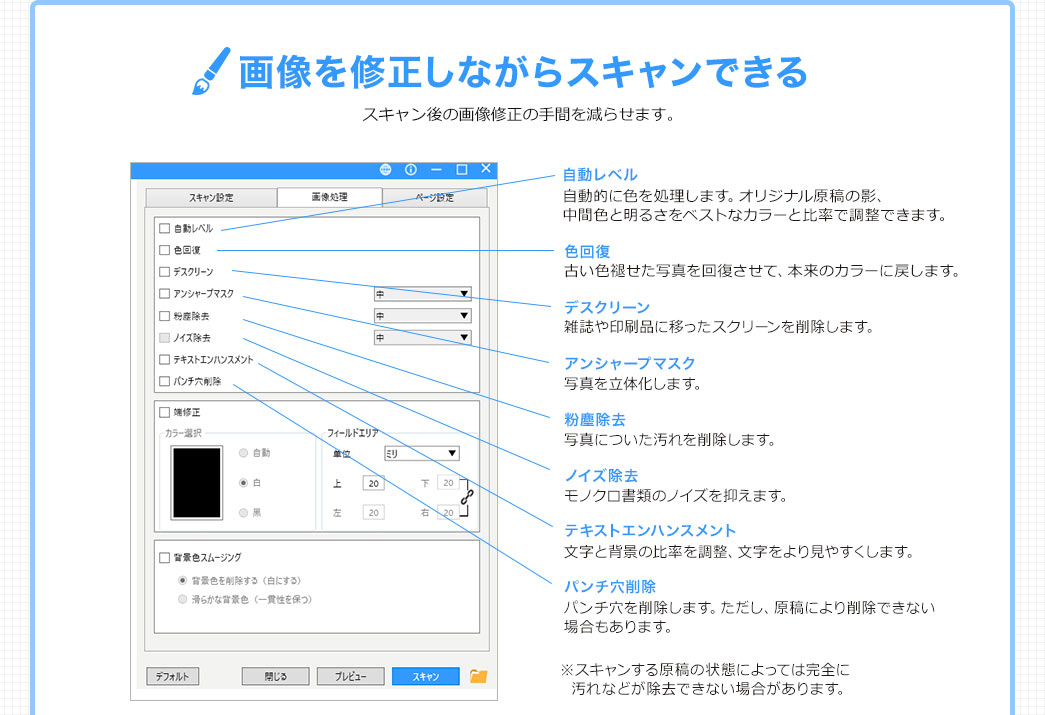Close the scanner dialog window
Screen dimensions: 1045x715
486,169
